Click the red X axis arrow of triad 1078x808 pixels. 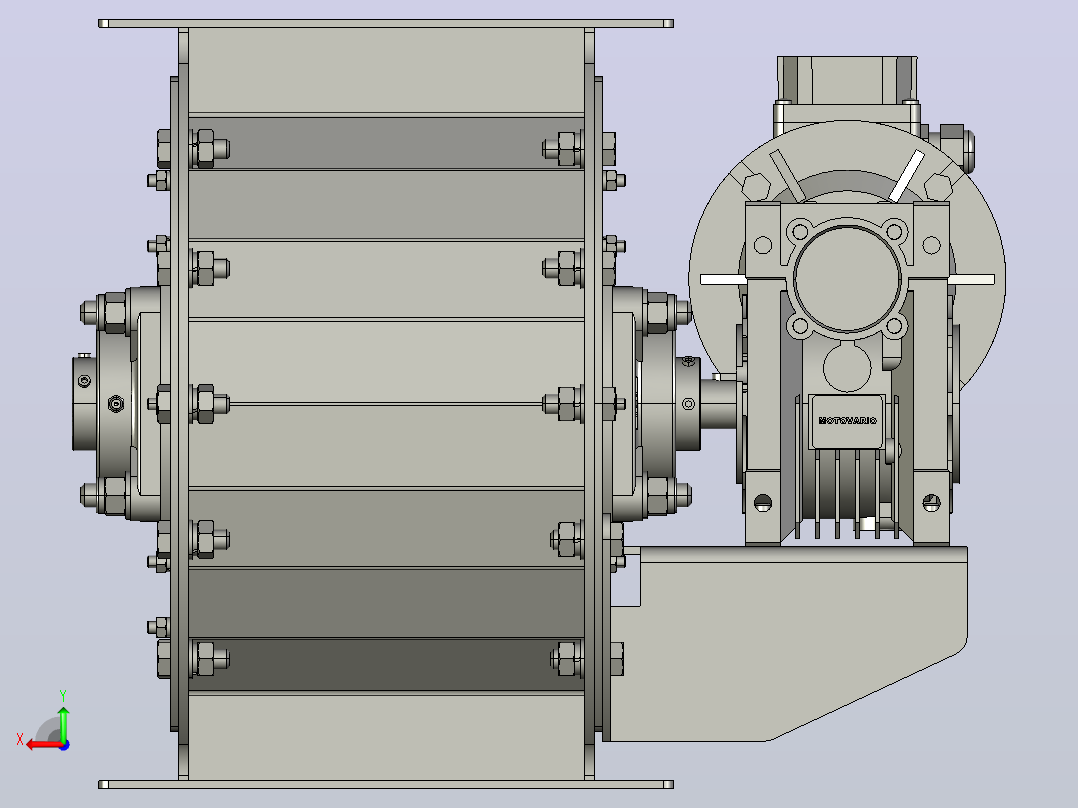coord(43,745)
